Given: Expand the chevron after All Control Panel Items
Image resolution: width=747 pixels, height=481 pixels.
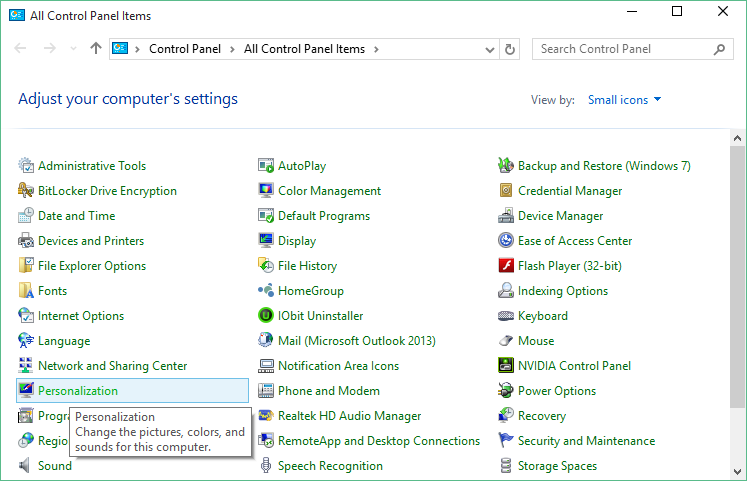Looking at the screenshot, I should pos(375,49).
